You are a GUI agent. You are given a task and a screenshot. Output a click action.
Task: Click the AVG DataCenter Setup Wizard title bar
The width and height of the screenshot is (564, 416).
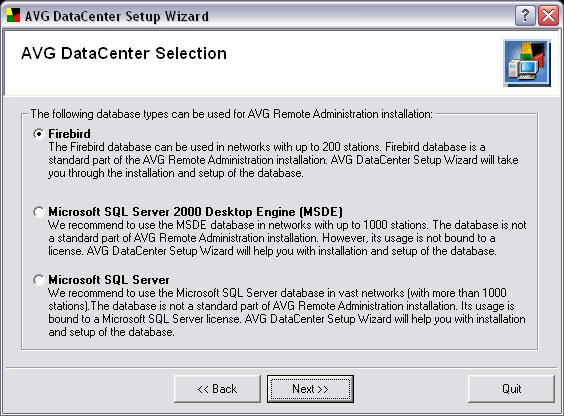coord(117,16)
